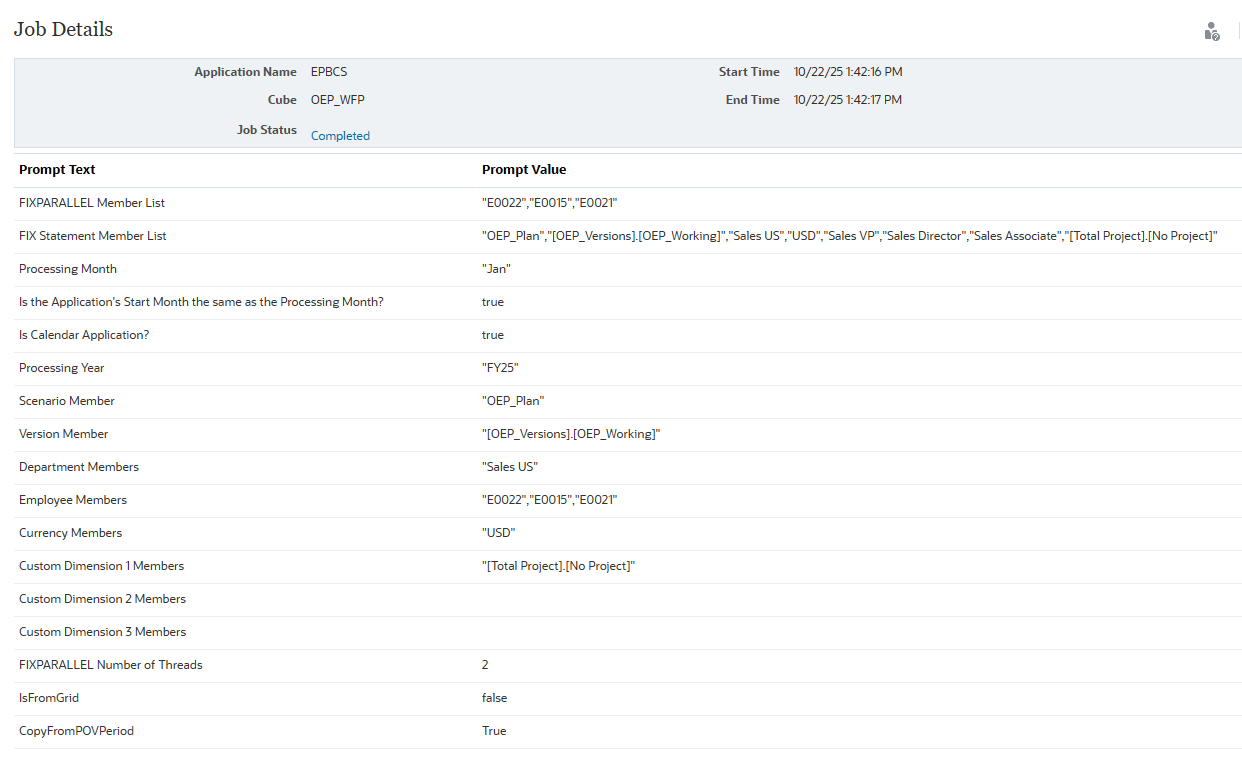Screen dimensions: 1242x770
Task: Click the End Time field label
Action: (x=753, y=100)
